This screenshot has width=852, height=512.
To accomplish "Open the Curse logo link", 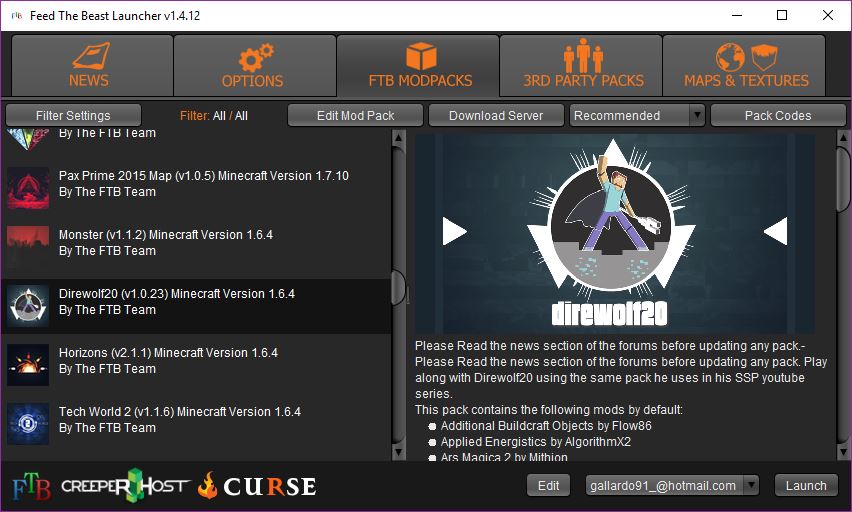I will (x=257, y=485).
